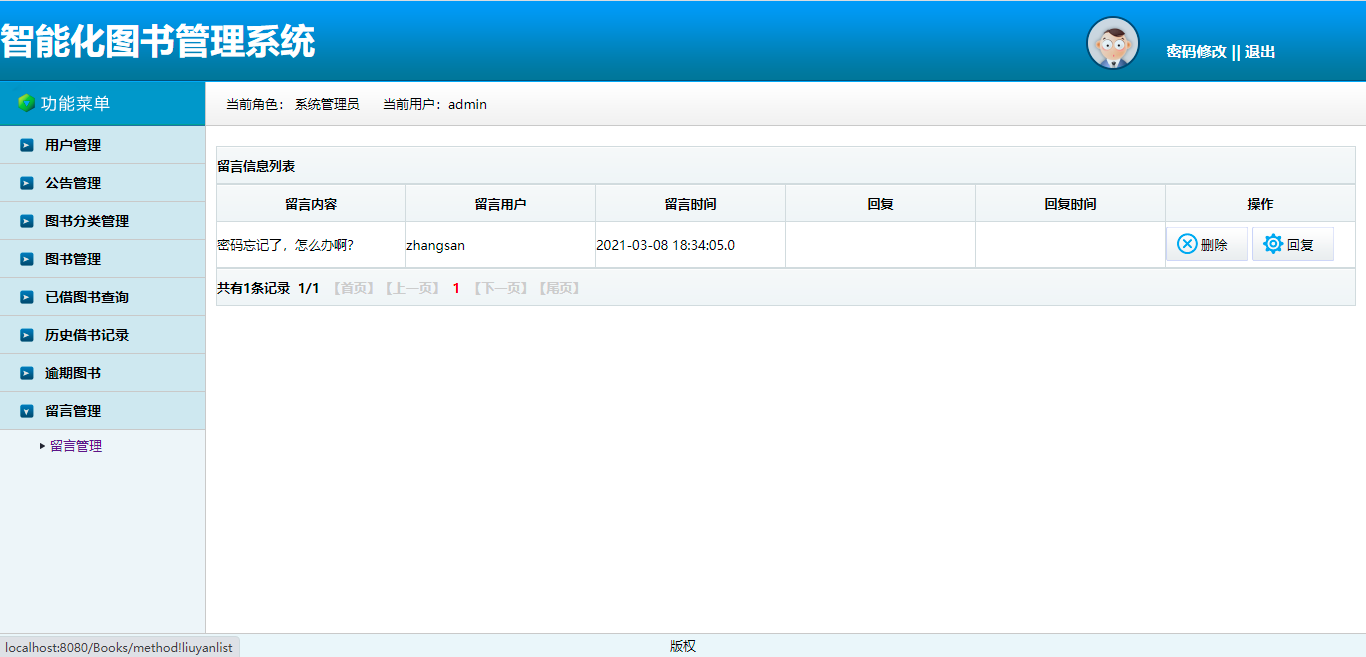Click the 退出 logout link
1366x657 pixels.
click(1260, 52)
